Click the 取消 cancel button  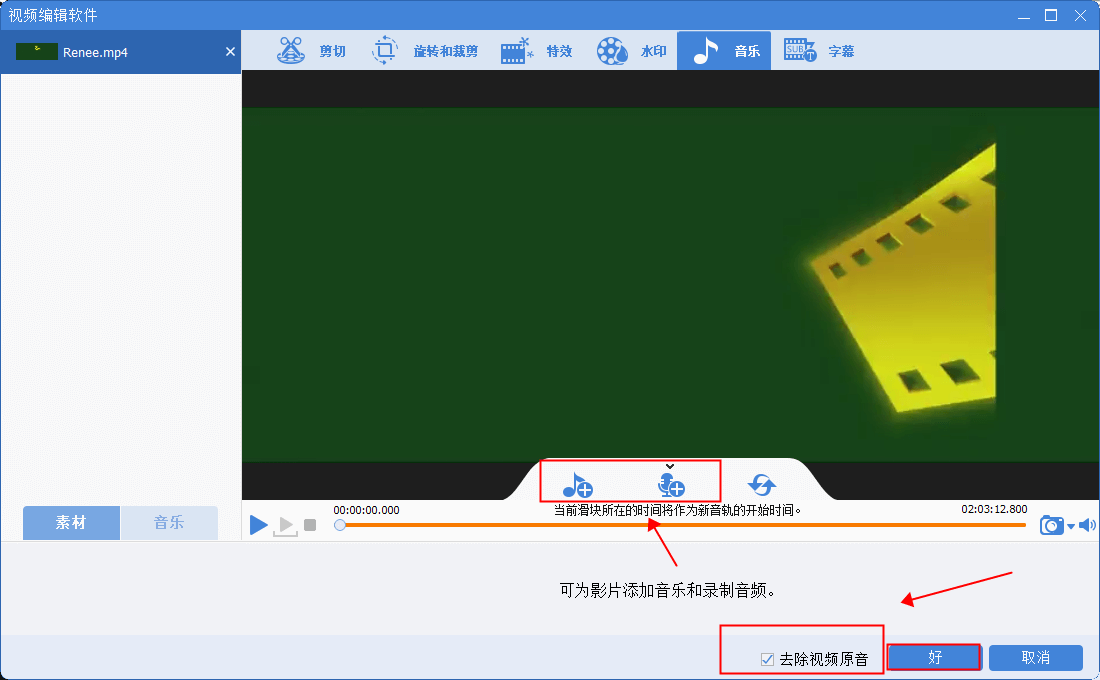point(1035,658)
